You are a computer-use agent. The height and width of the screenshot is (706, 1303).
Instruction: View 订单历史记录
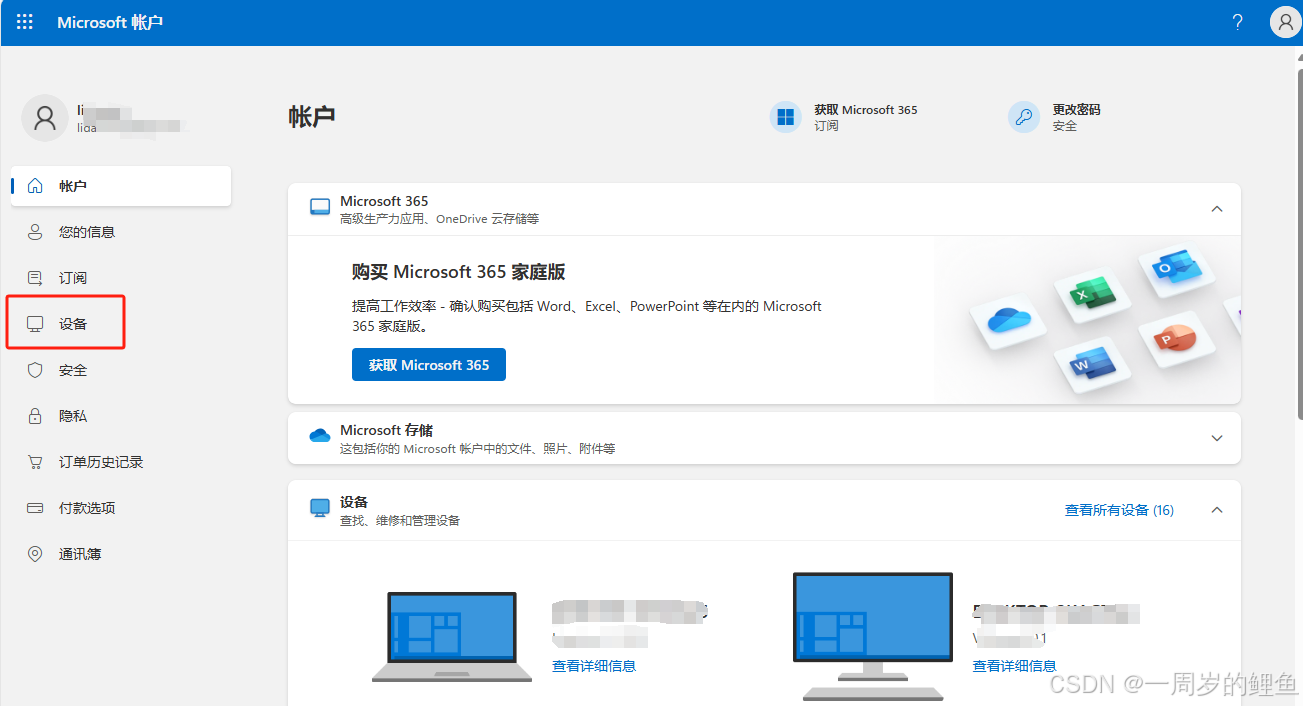pos(121,462)
